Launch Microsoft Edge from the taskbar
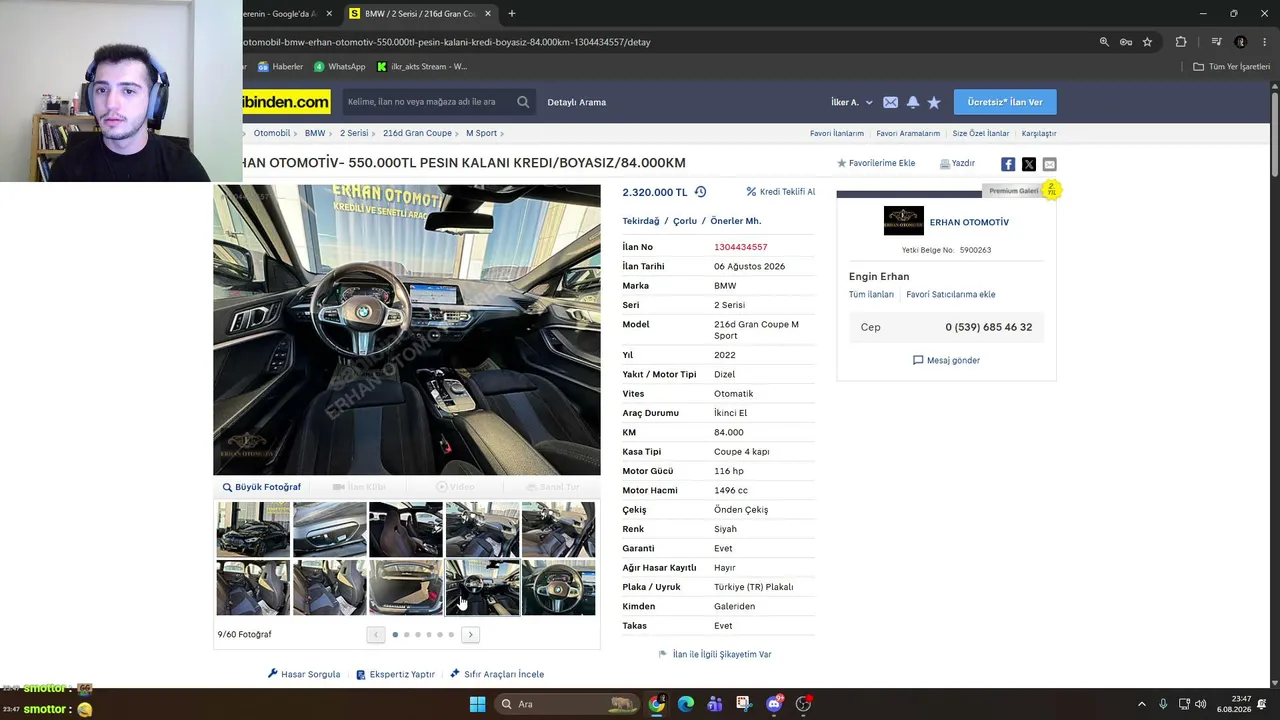The height and width of the screenshot is (720, 1280). 686,704
